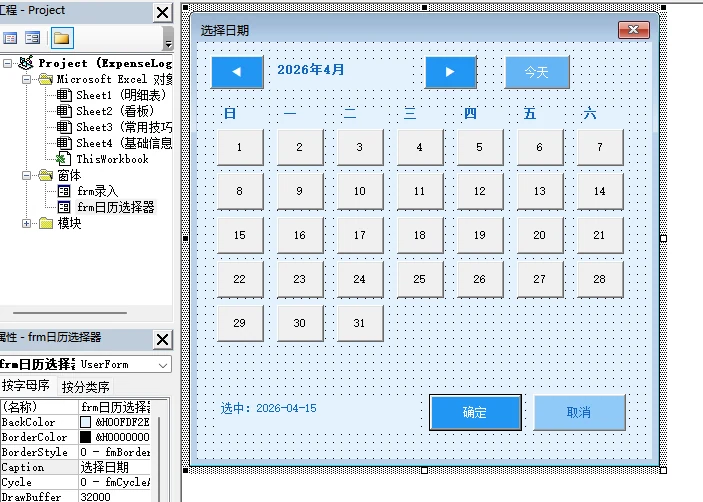
Task: Click day button 19
Action: (x=480, y=235)
